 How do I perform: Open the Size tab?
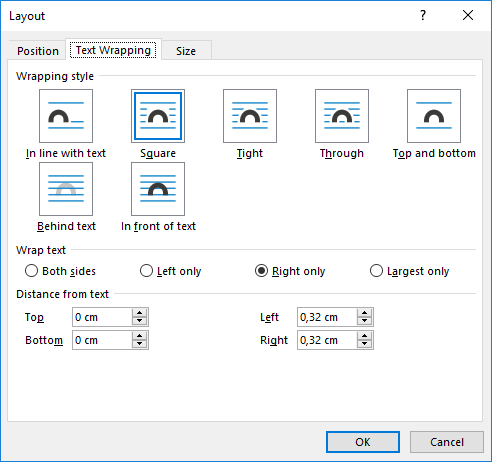(x=186, y=51)
